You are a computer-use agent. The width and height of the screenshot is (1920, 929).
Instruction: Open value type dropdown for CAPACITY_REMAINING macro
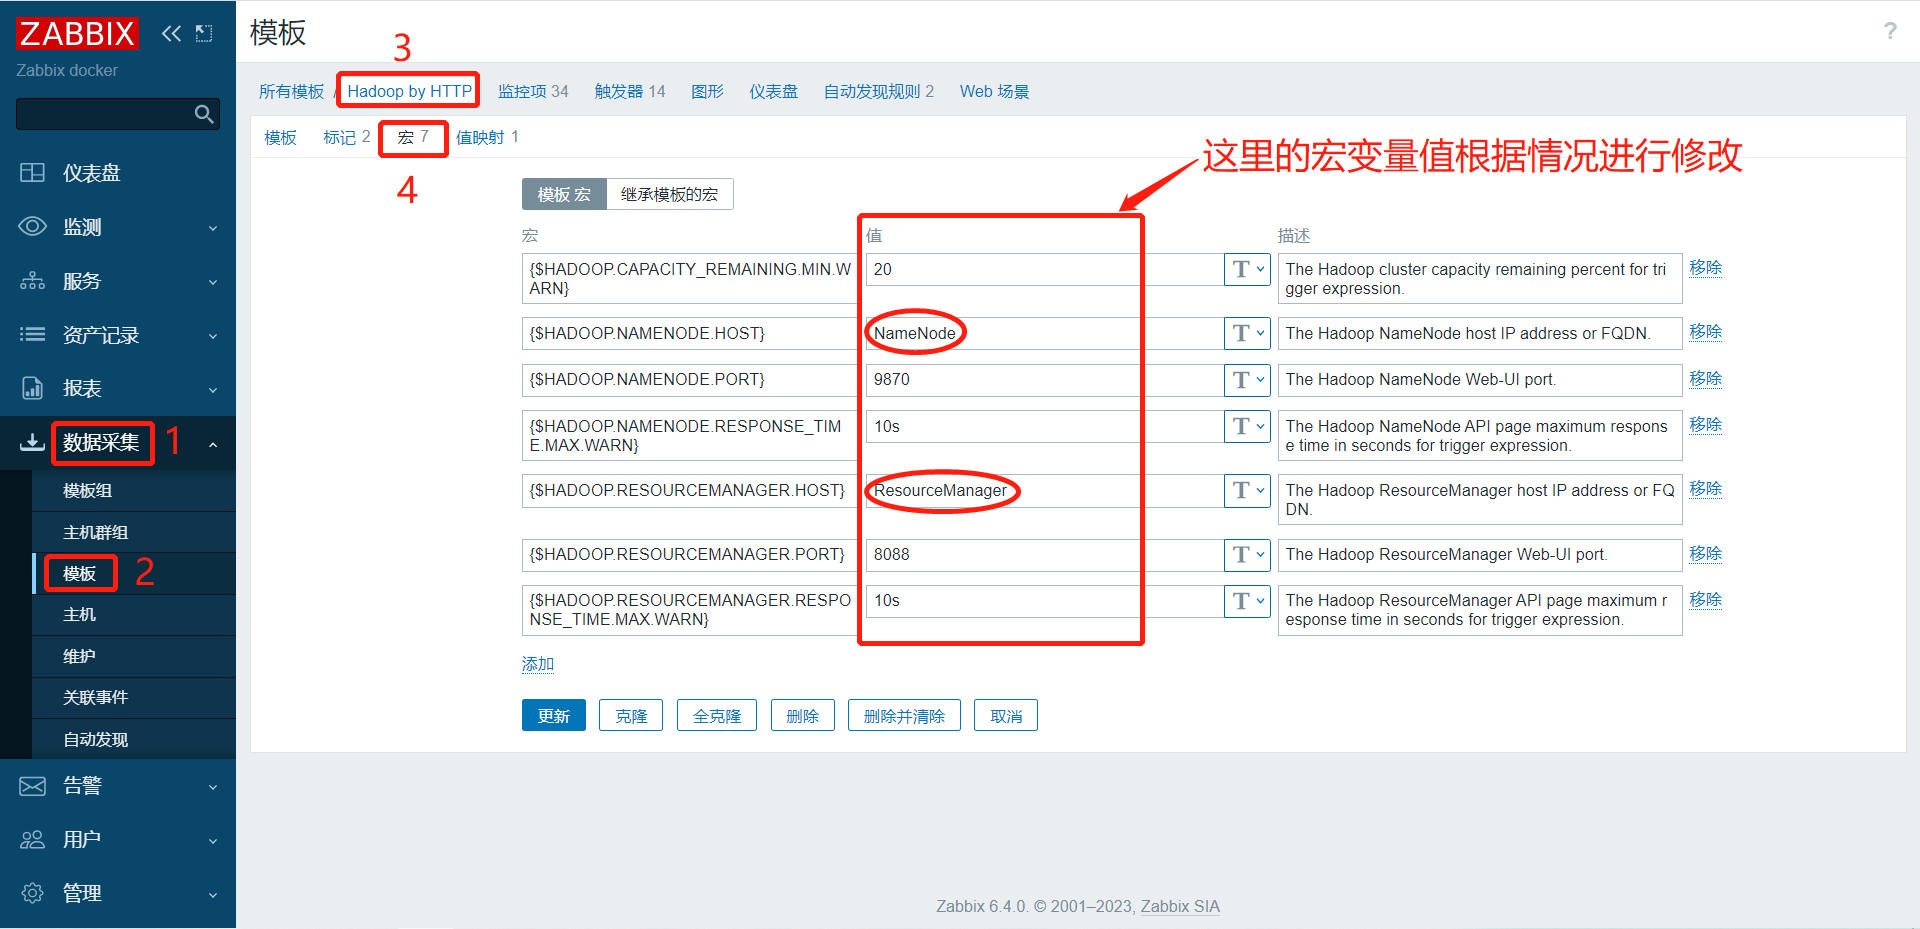1247,269
